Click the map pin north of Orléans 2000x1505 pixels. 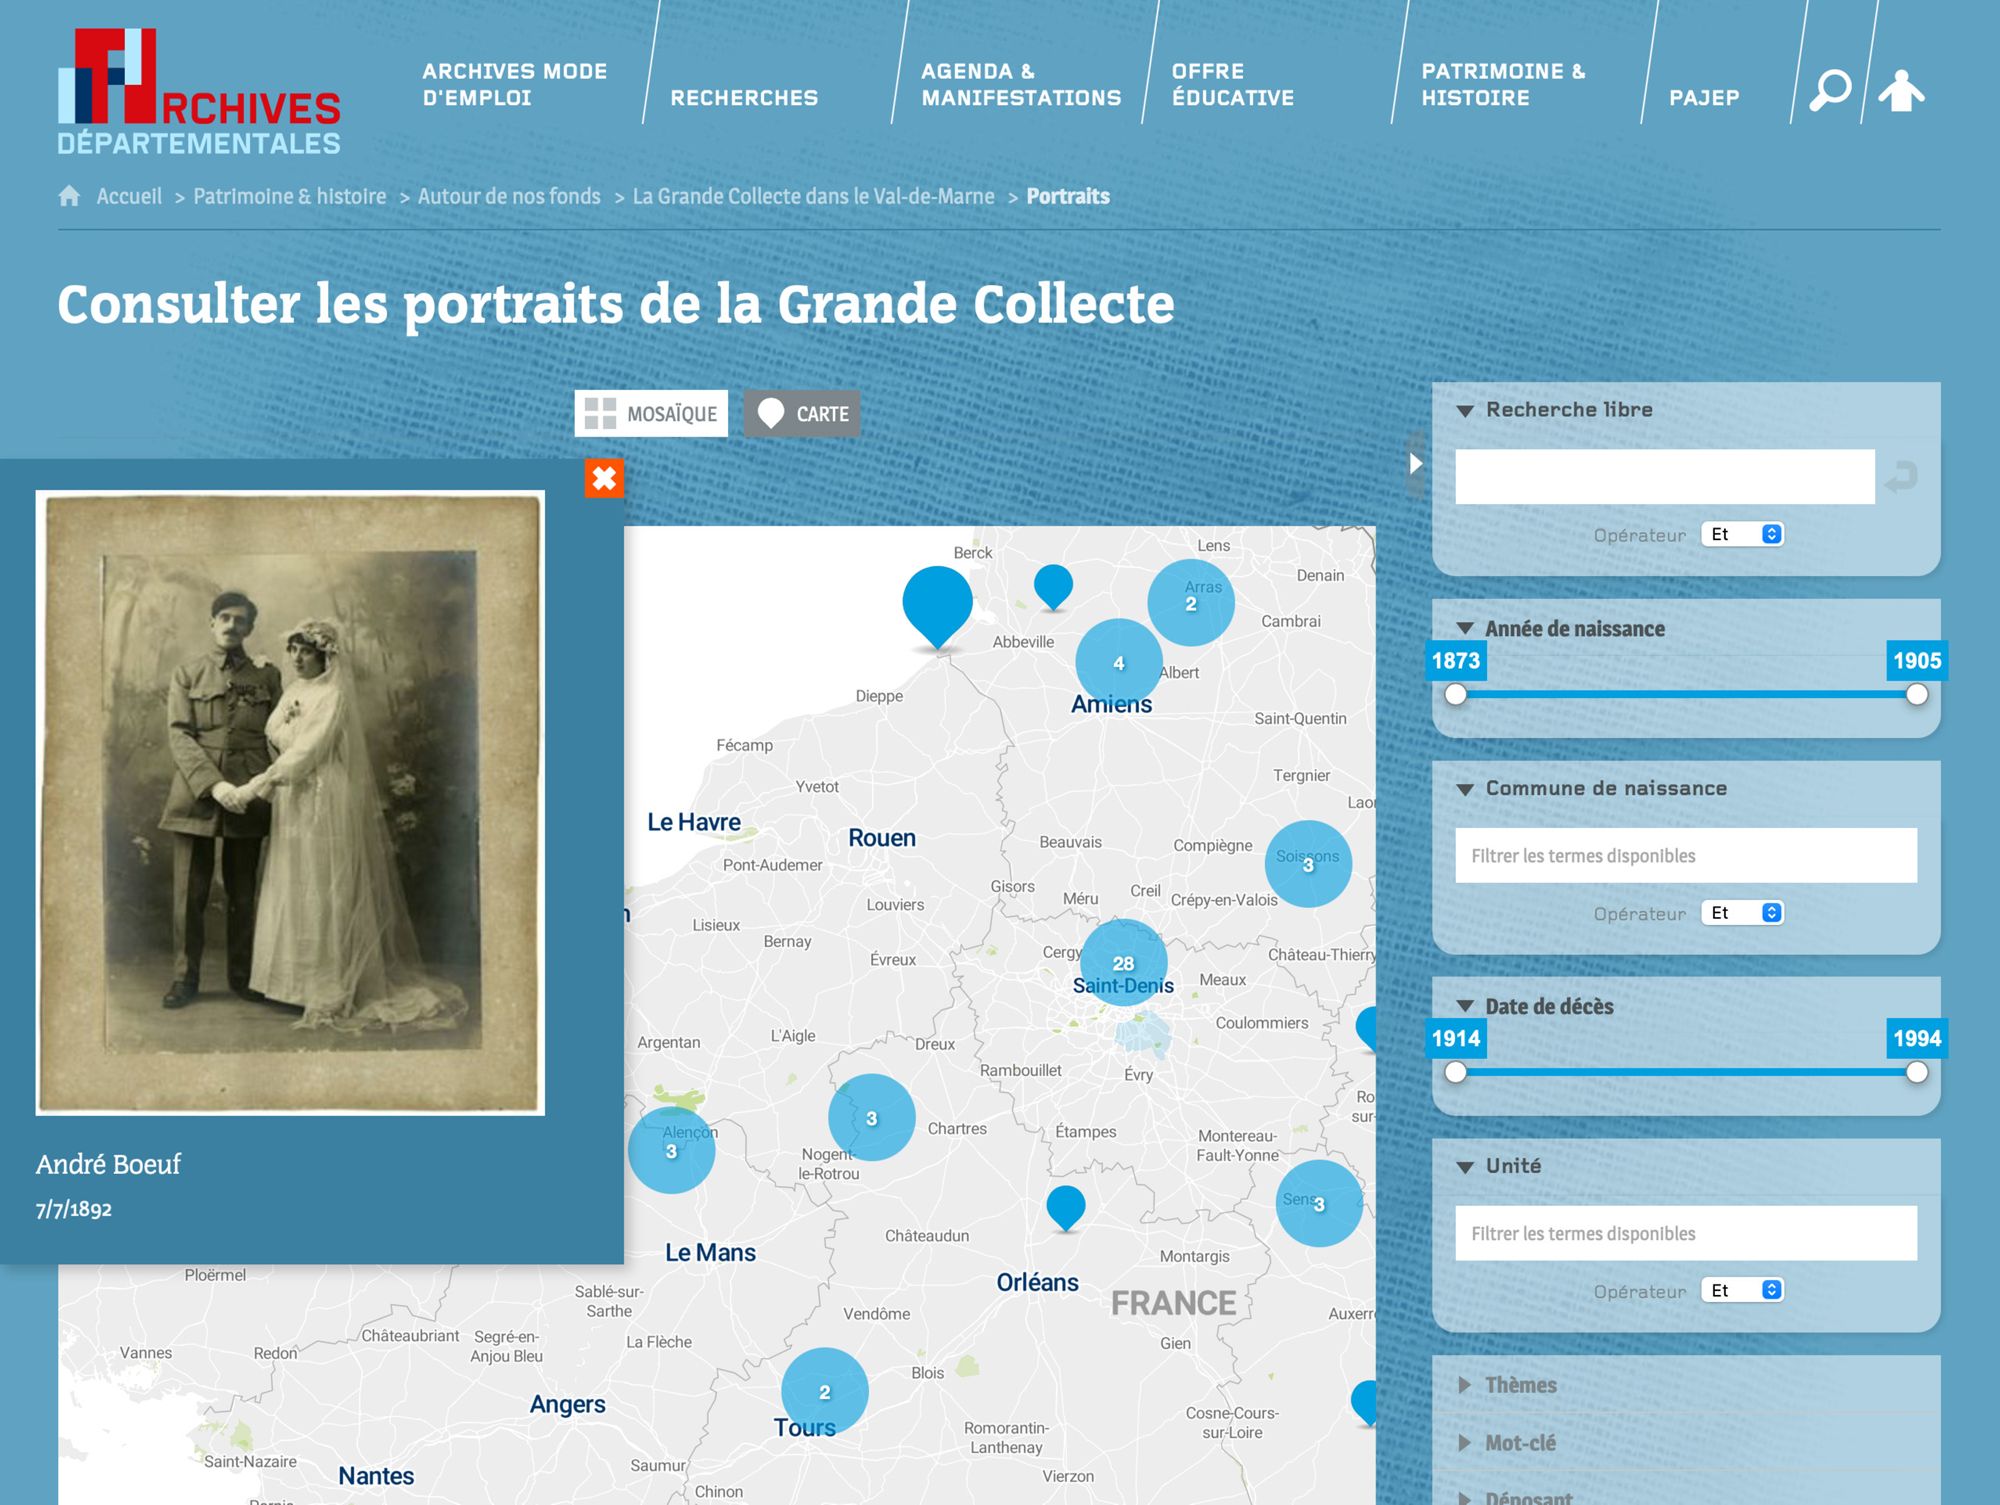pyautogui.click(x=1065, y=1204)
